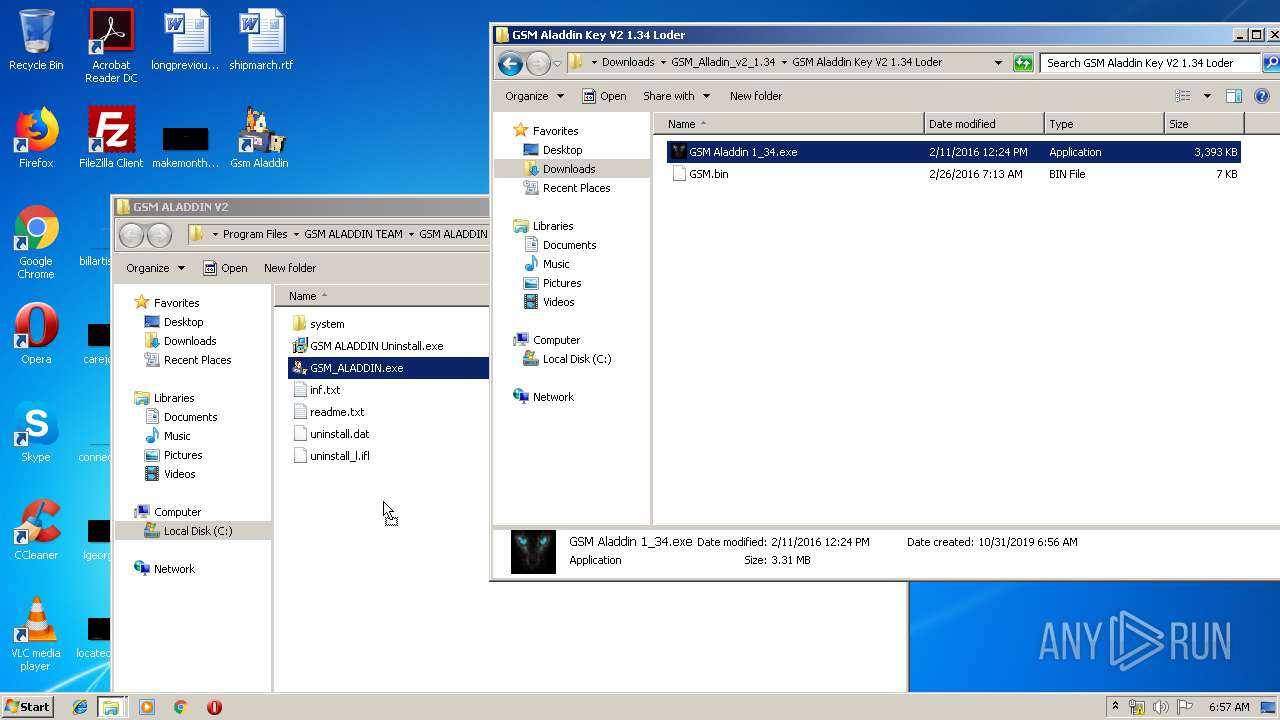Select Downloads in V2 window navigation
This screenshot has height=720, width=1280.
coord(180,341)
